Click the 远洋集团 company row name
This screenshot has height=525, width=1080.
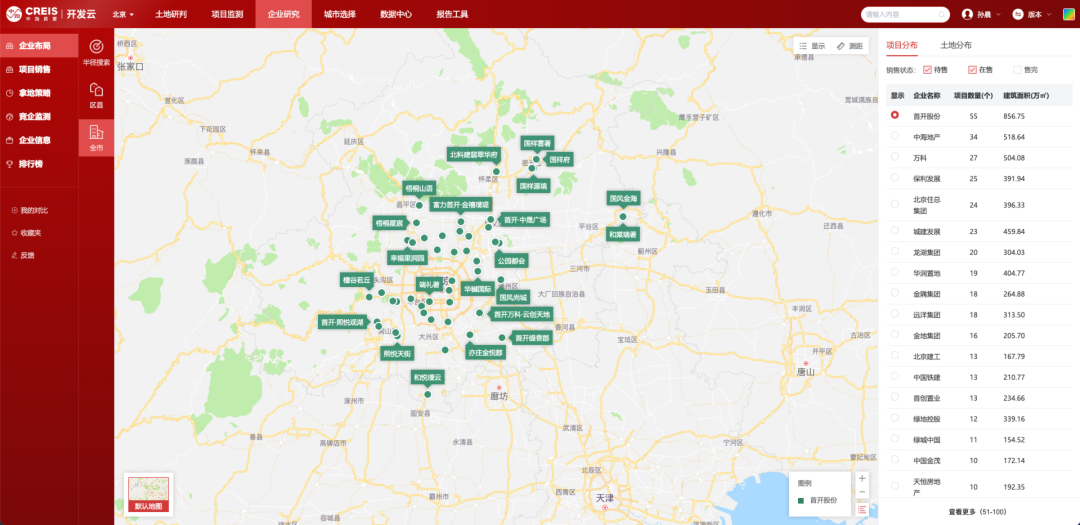926,314
